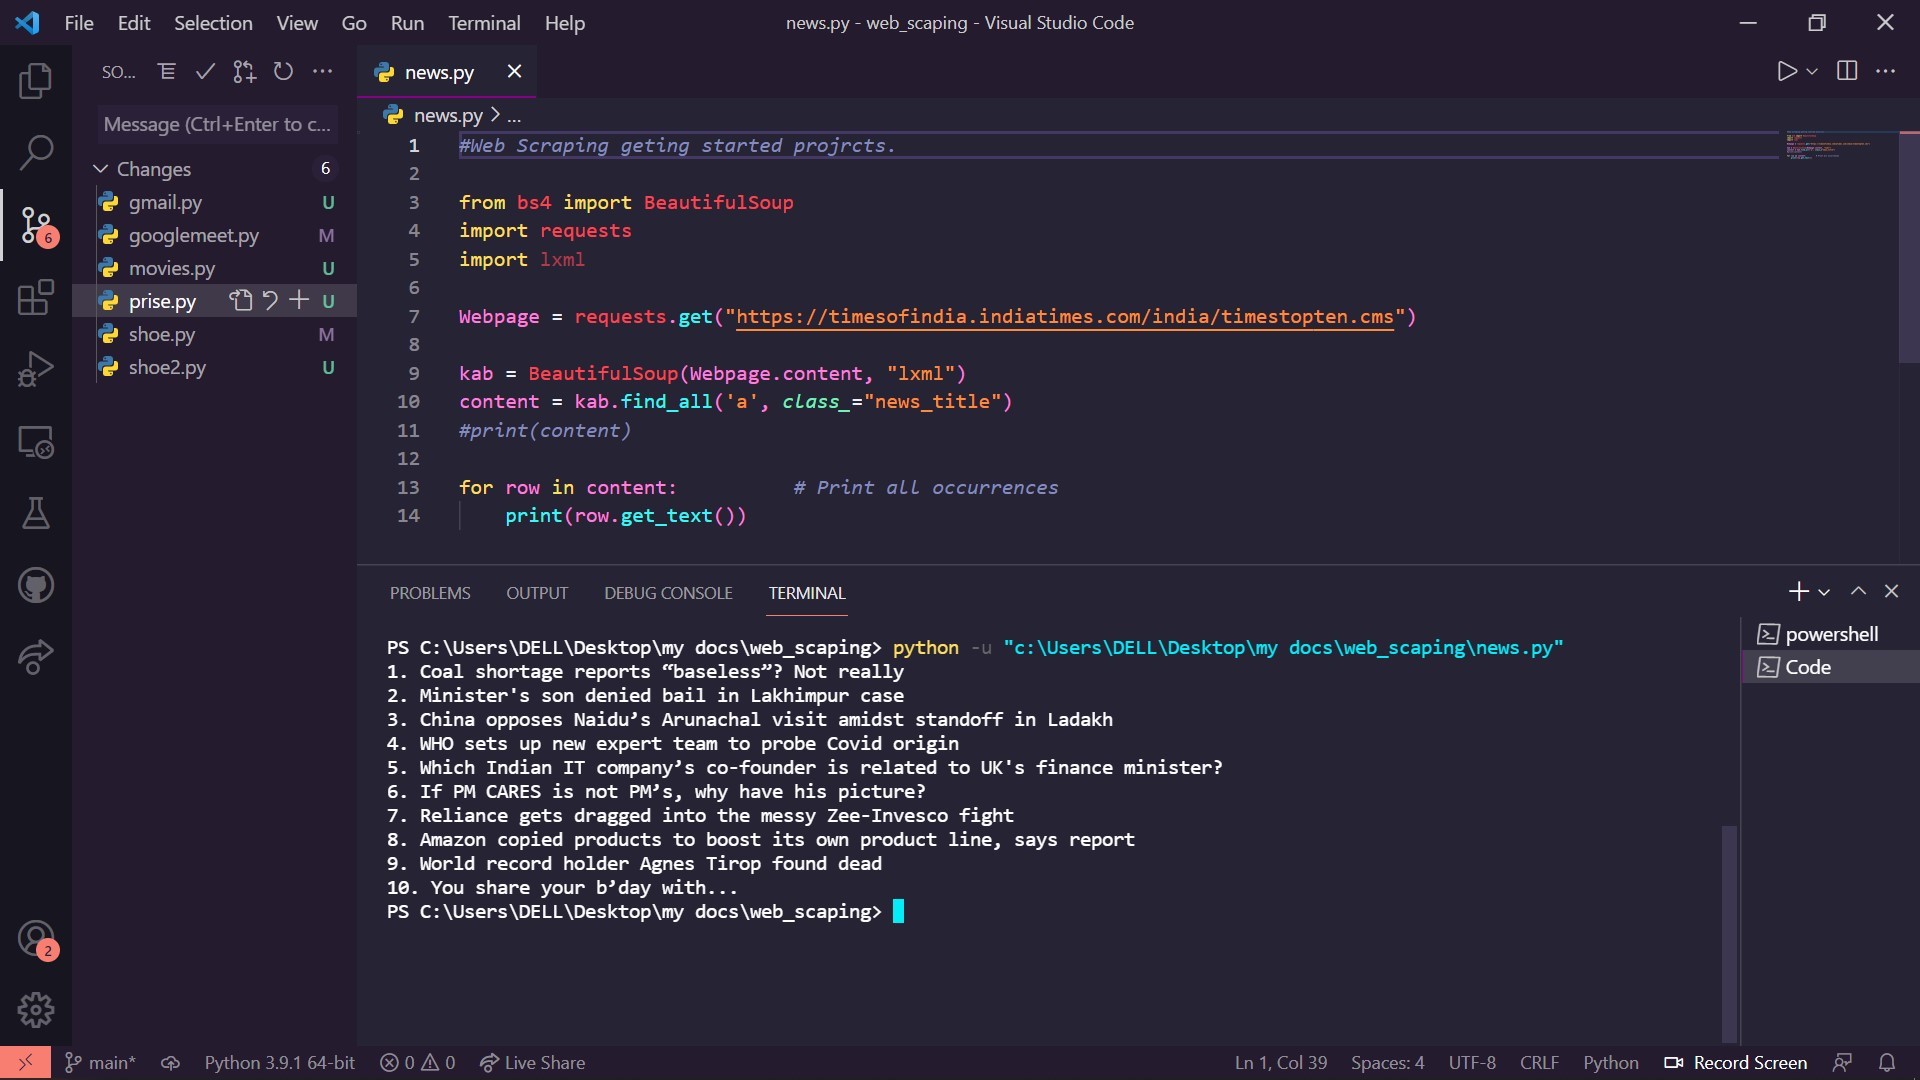Click Python 3.9.1 64-bit interpreter selector

[x=279, y=1062]
